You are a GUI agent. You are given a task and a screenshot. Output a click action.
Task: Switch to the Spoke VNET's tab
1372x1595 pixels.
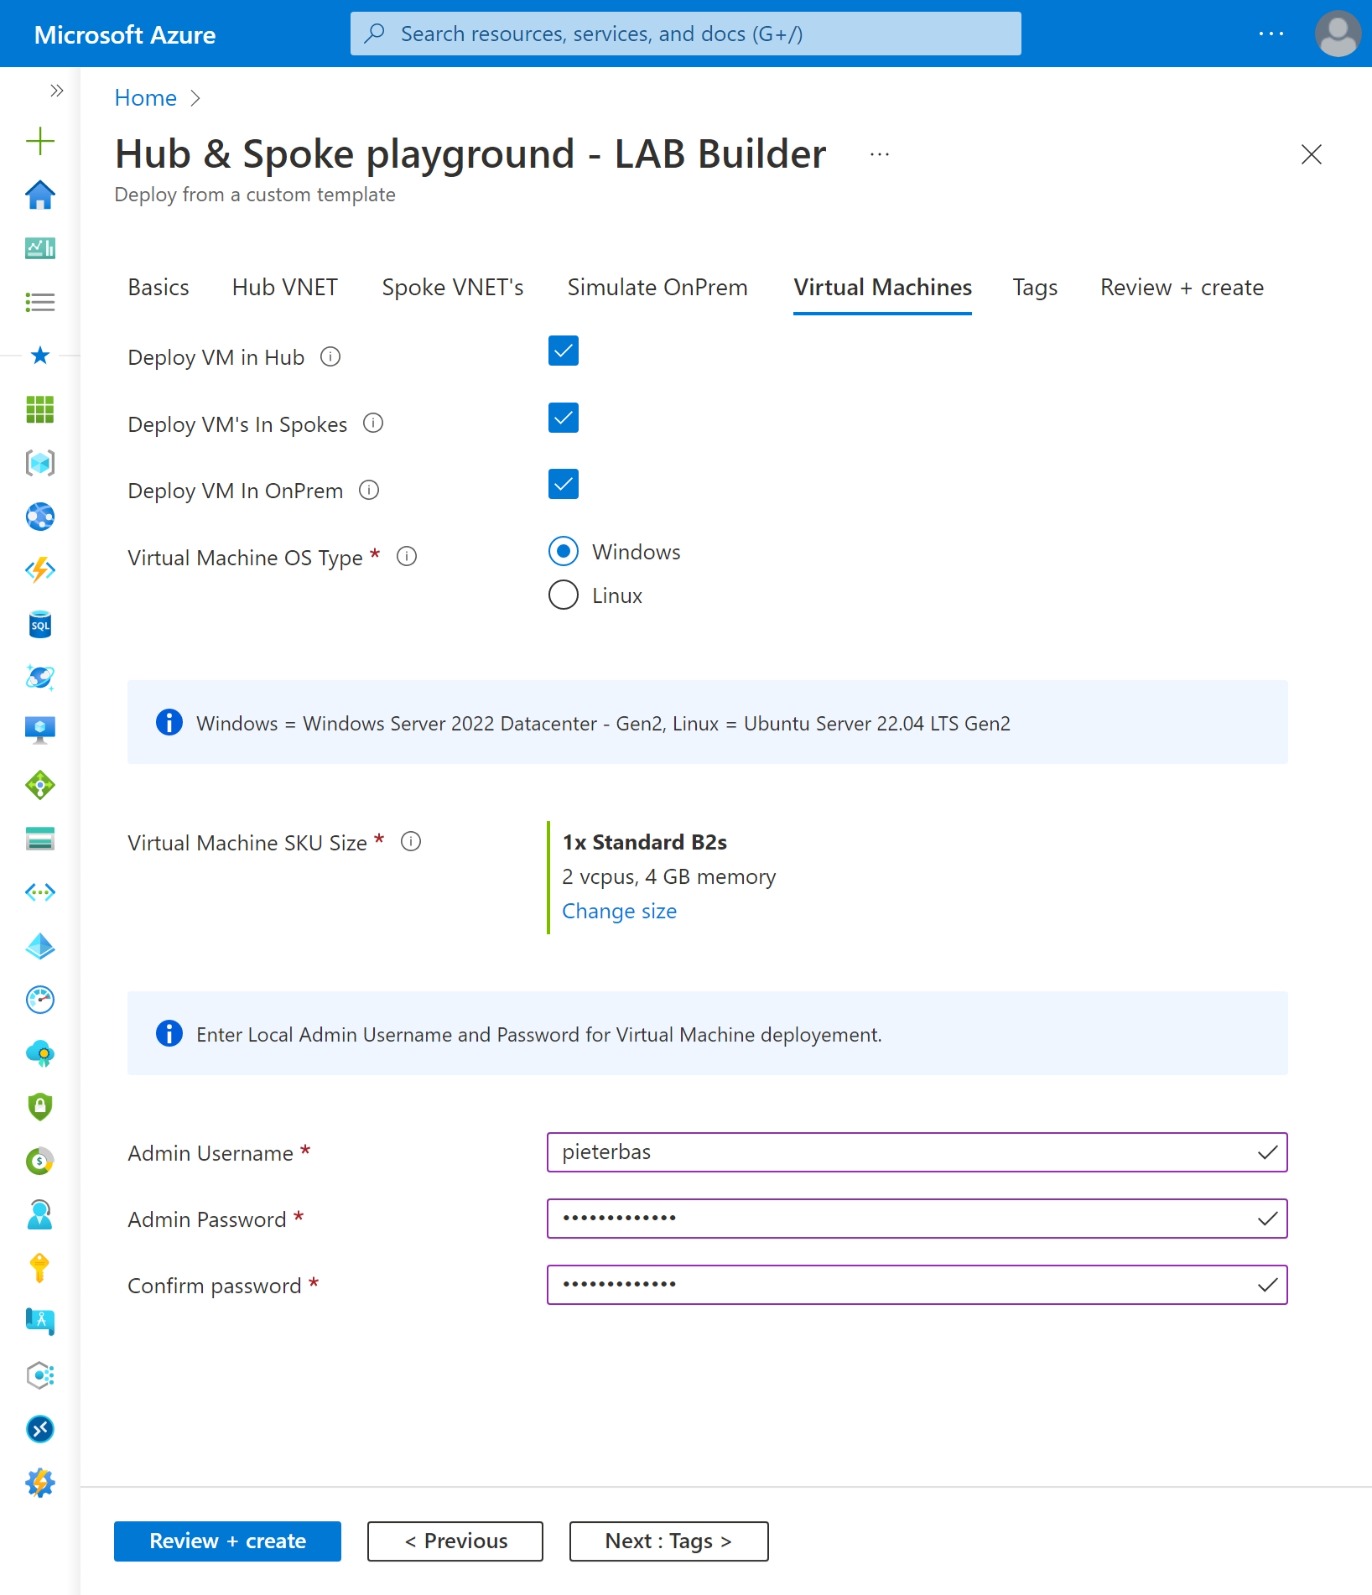tap(453, 288)
